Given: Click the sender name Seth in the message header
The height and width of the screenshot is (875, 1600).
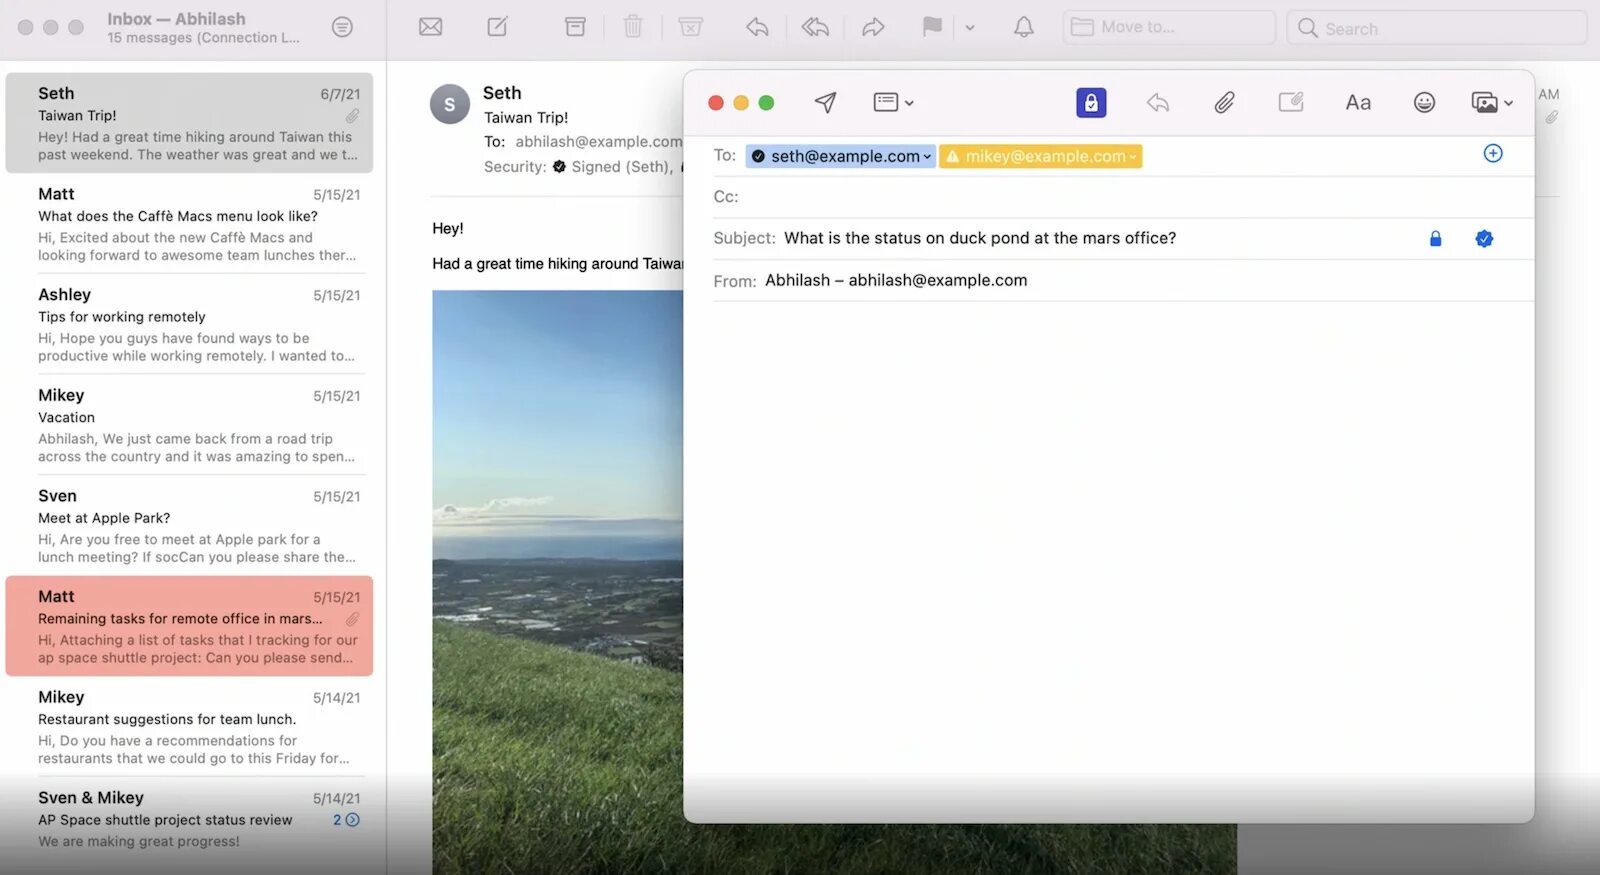Looking at the screenshot, I should pos(502,93).
